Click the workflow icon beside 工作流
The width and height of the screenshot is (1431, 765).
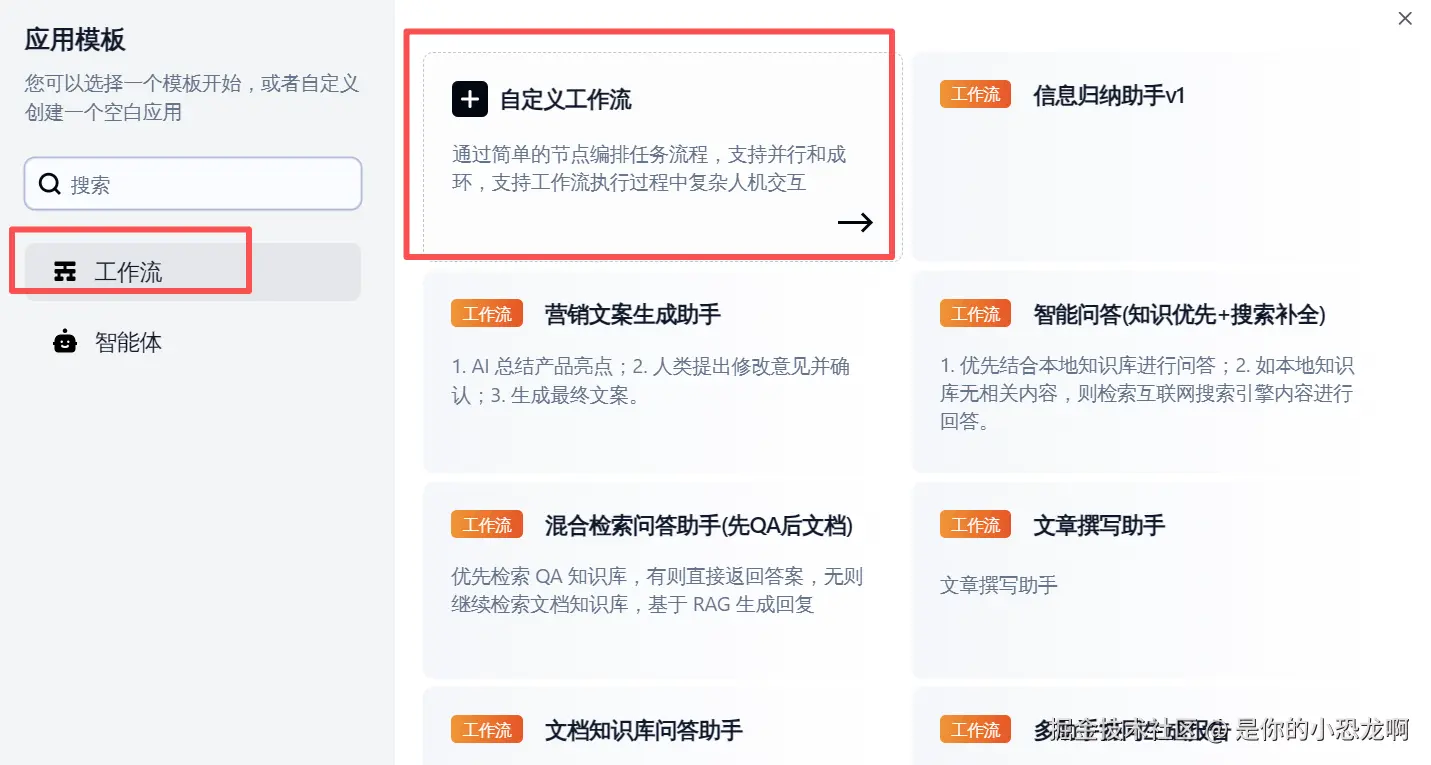click(65, 271)
